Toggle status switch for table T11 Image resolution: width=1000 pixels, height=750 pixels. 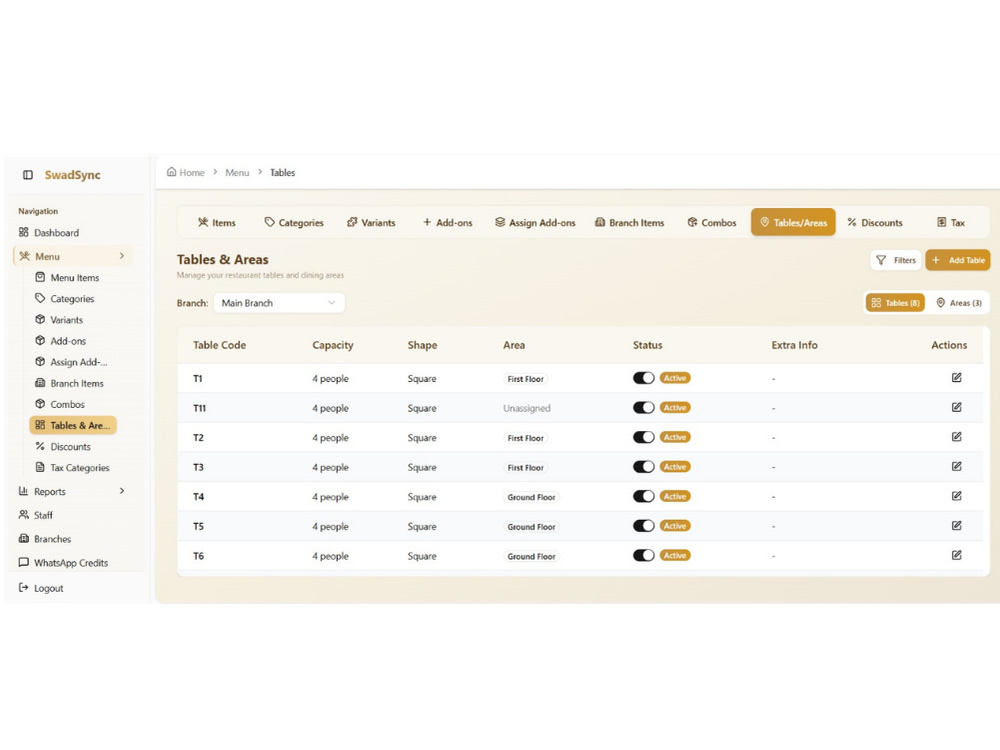[643, 408]
